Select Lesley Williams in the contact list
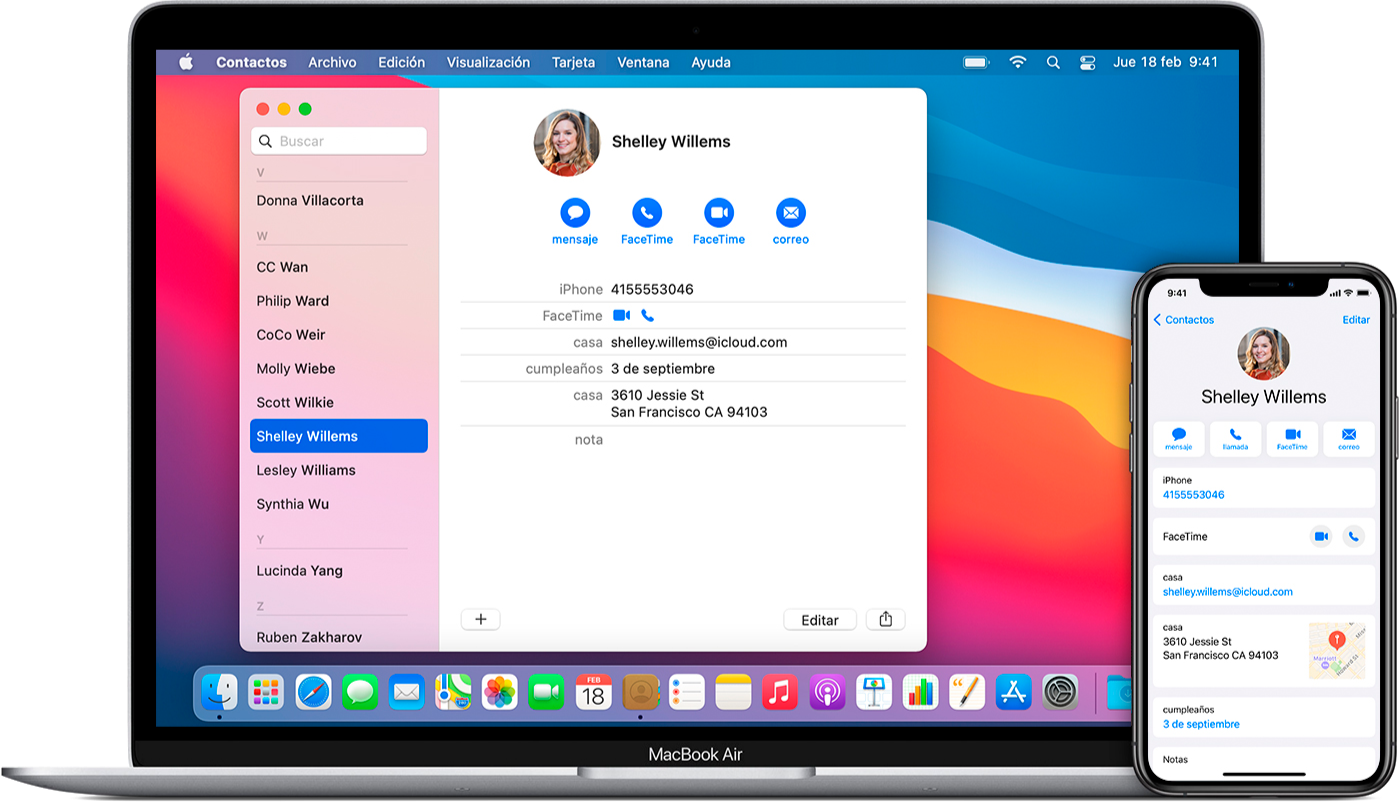1400x810 pixels. [306, 470]
